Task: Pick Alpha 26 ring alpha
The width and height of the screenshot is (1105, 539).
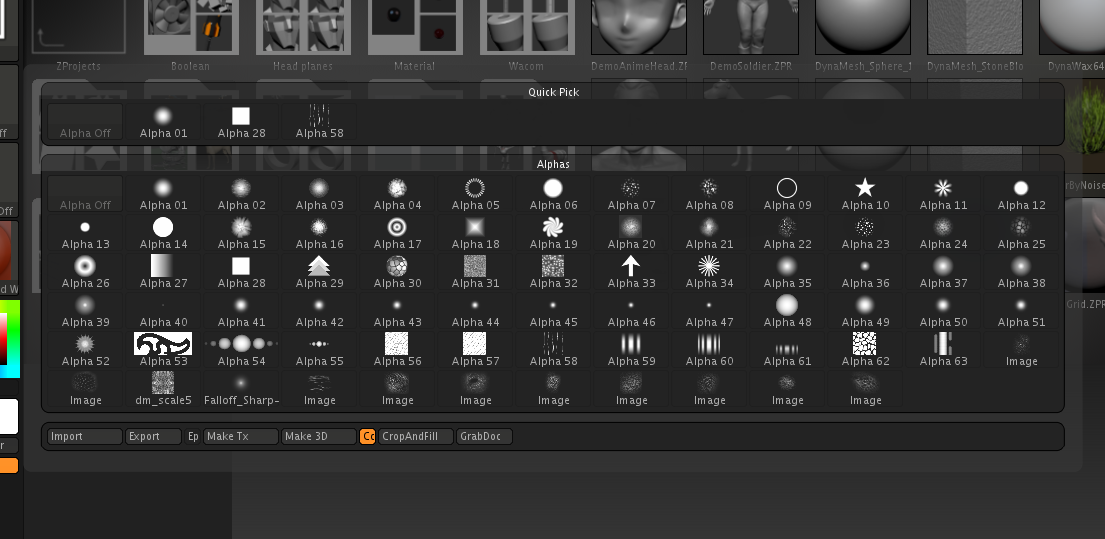Action: click(x=85, y=272)
